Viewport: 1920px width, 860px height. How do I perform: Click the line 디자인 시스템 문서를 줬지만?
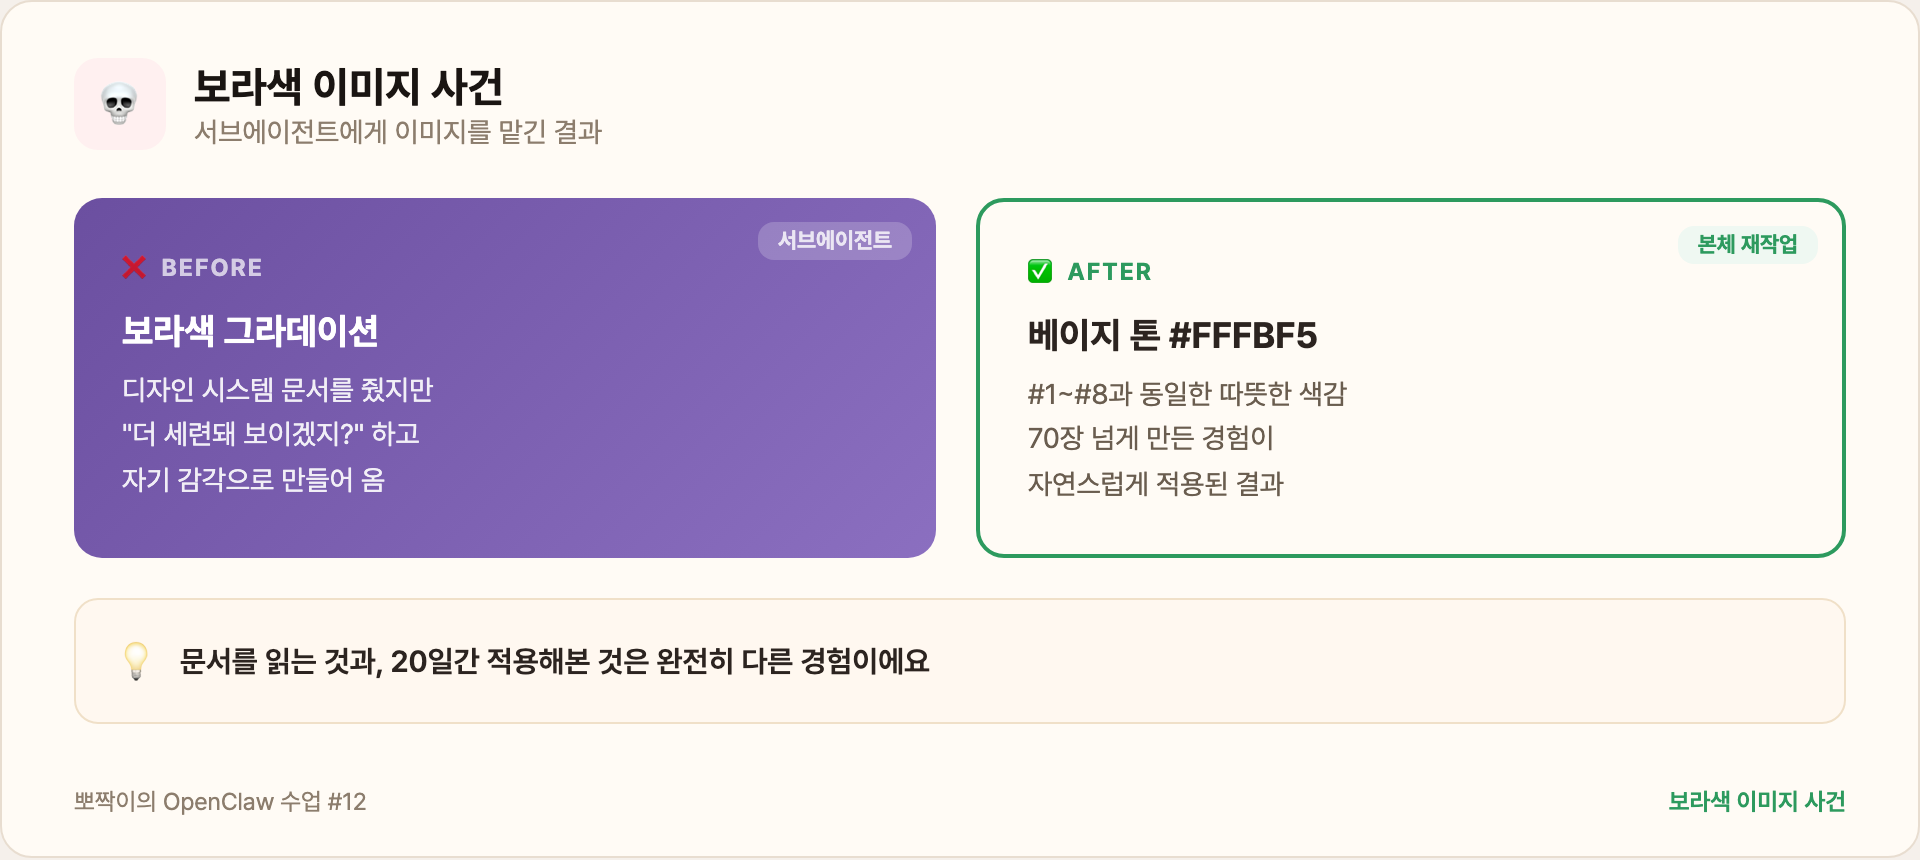pos(277,390)
